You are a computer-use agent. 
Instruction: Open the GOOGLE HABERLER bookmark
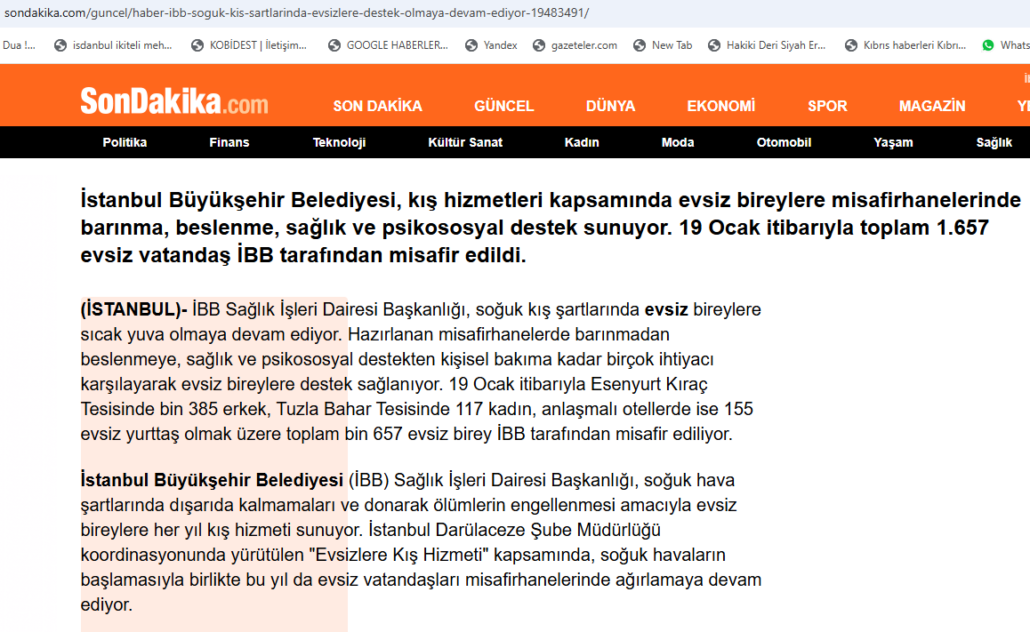(387, 45)
